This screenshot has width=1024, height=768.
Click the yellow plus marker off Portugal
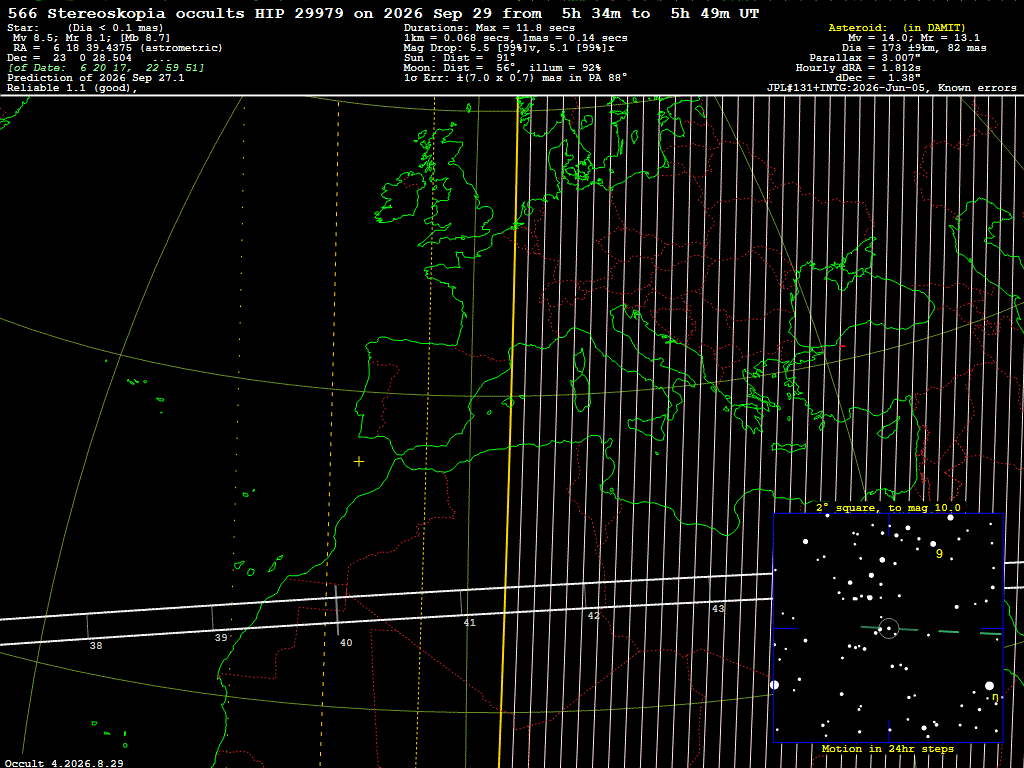(359, 462)
